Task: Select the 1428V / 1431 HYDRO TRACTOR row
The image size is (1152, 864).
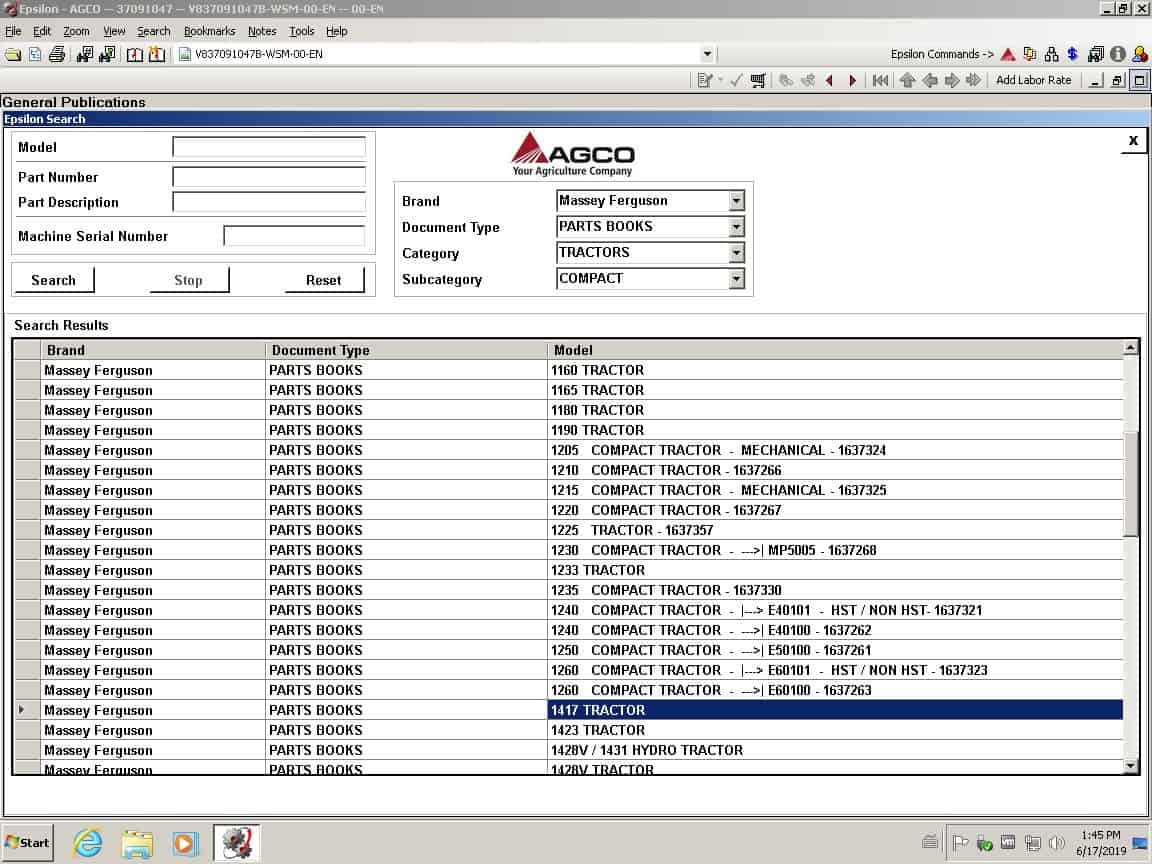Action: (569, 750)
